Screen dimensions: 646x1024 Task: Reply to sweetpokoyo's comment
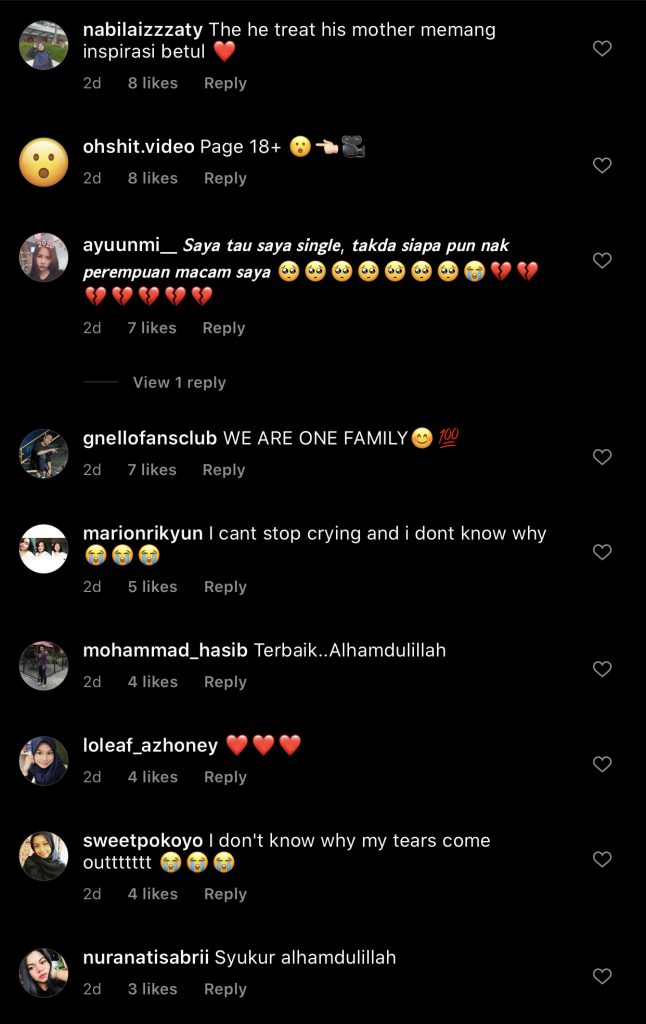[225, 894]
